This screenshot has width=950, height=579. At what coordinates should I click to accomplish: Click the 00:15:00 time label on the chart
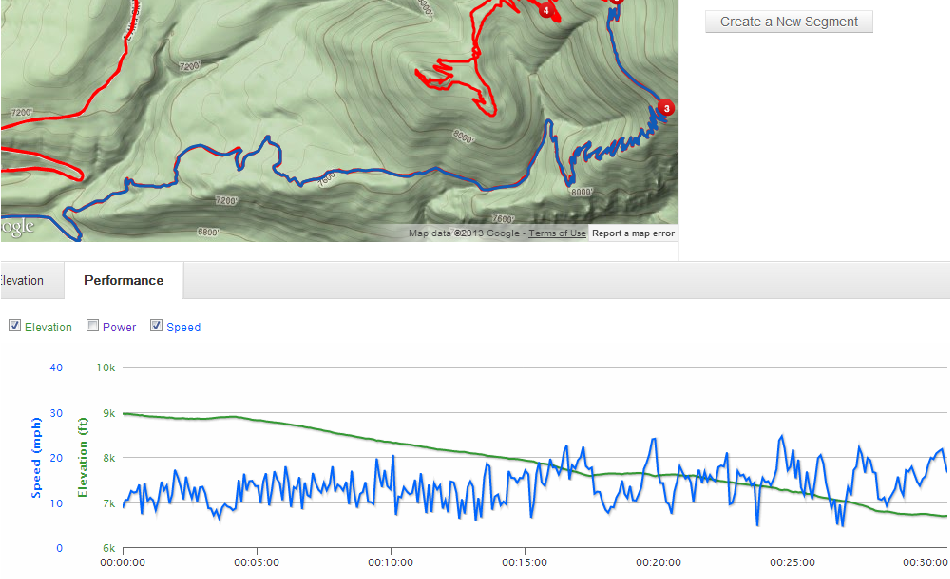[526, 562]
